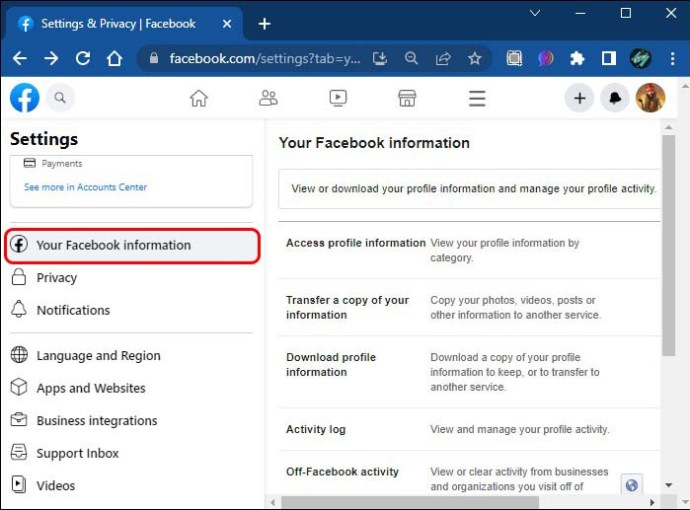Open the Watch video icon
The image size is (690, 510).
tap(338, 98)
